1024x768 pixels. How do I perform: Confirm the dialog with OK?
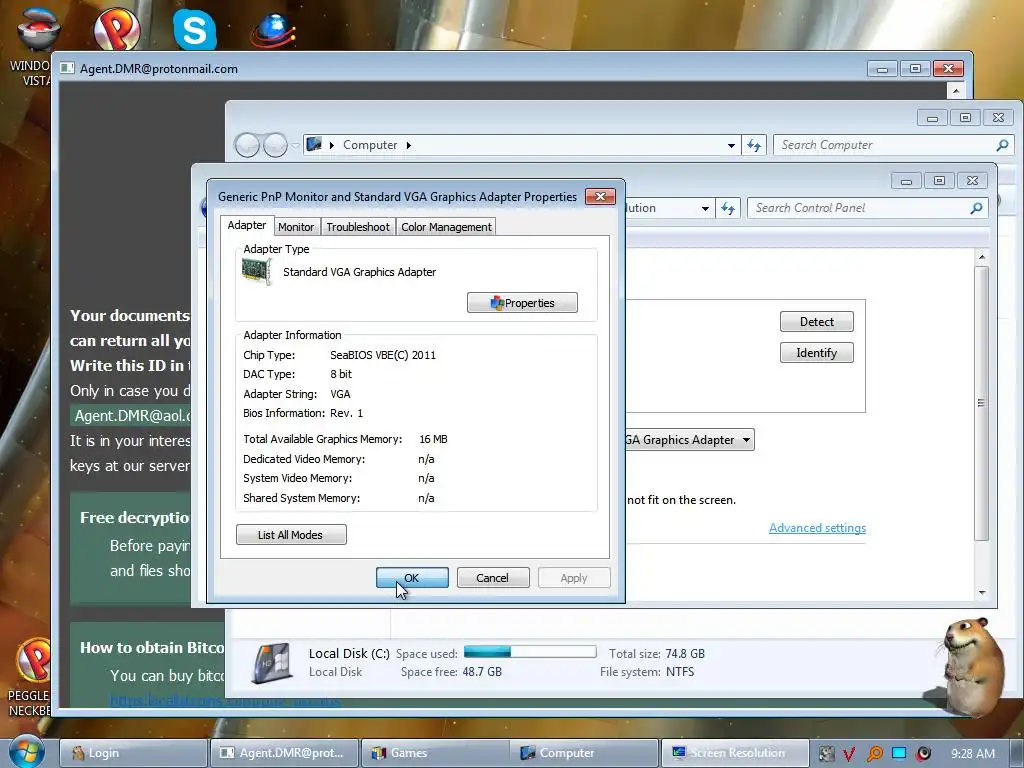[411, 578]
